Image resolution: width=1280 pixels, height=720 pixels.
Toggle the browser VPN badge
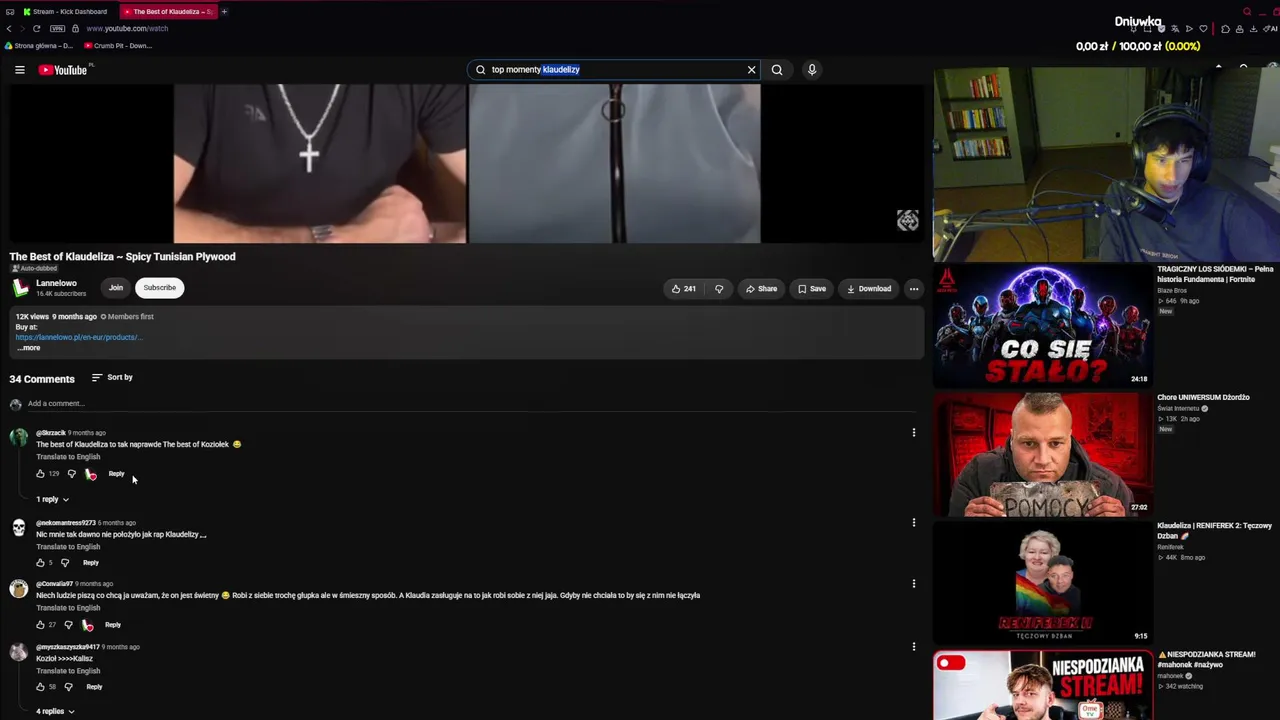click(57, 28)
